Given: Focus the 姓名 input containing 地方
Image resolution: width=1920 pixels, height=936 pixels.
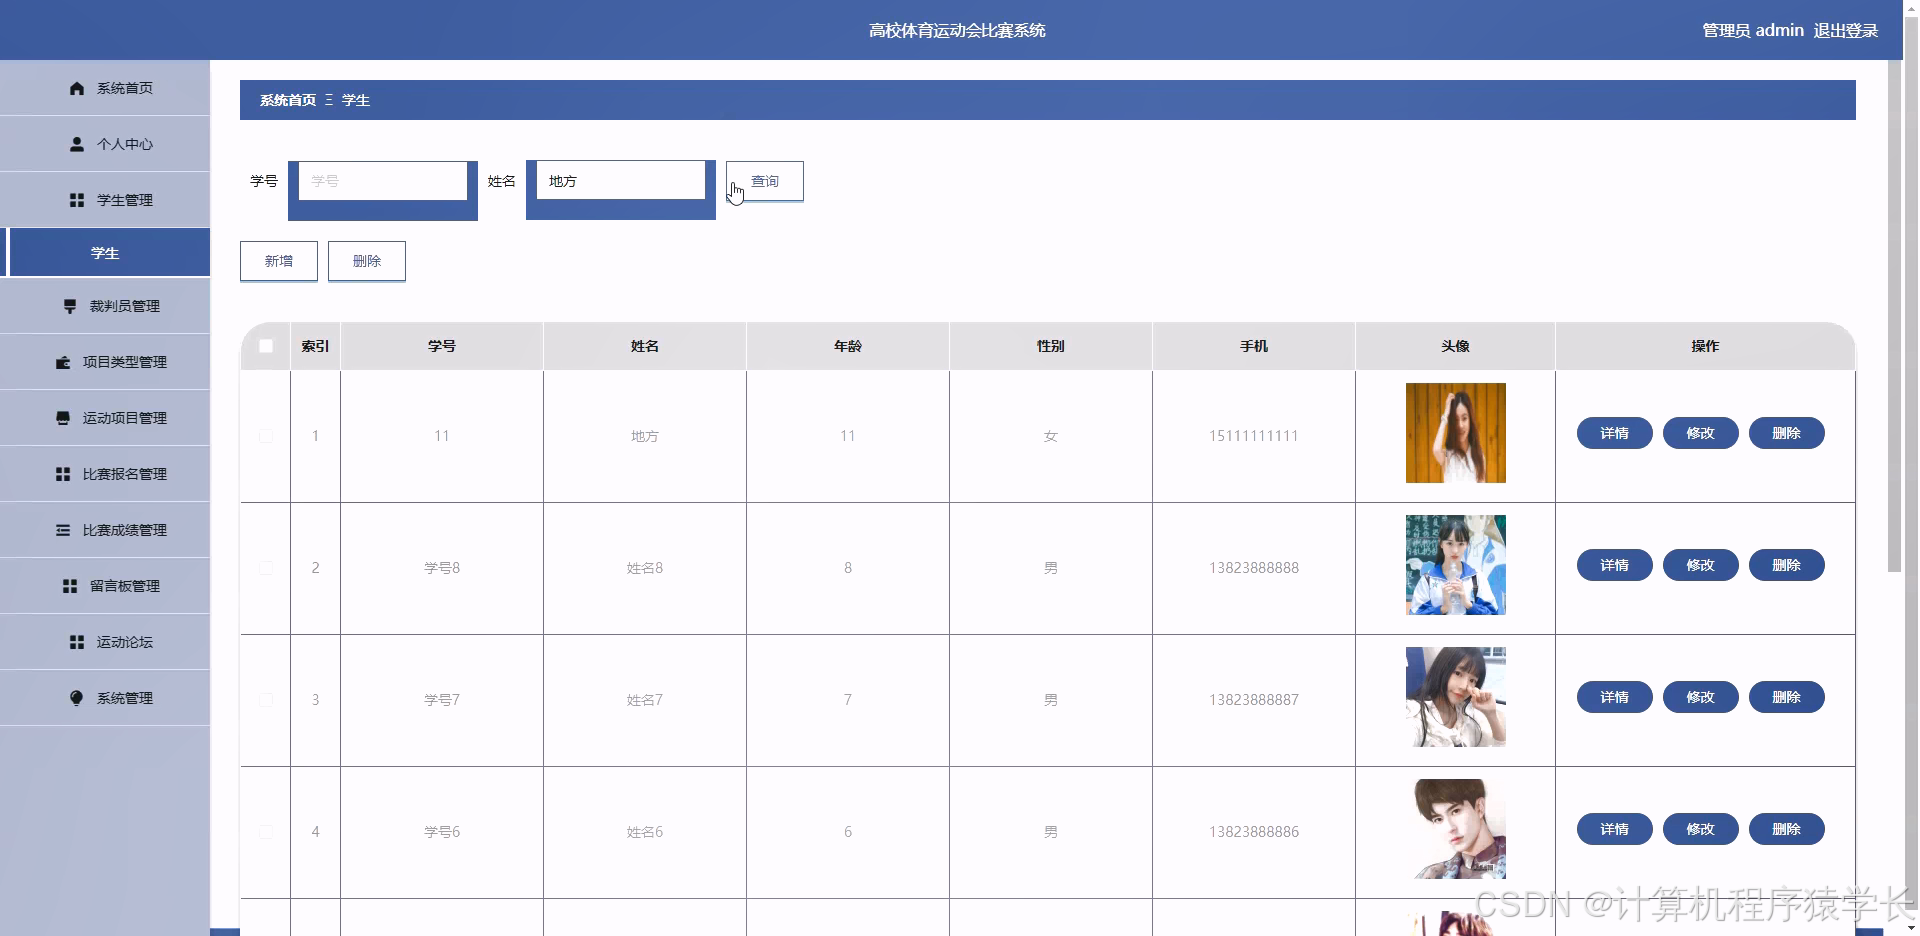Looking at the screenshot, I should [x=621, y=181].
